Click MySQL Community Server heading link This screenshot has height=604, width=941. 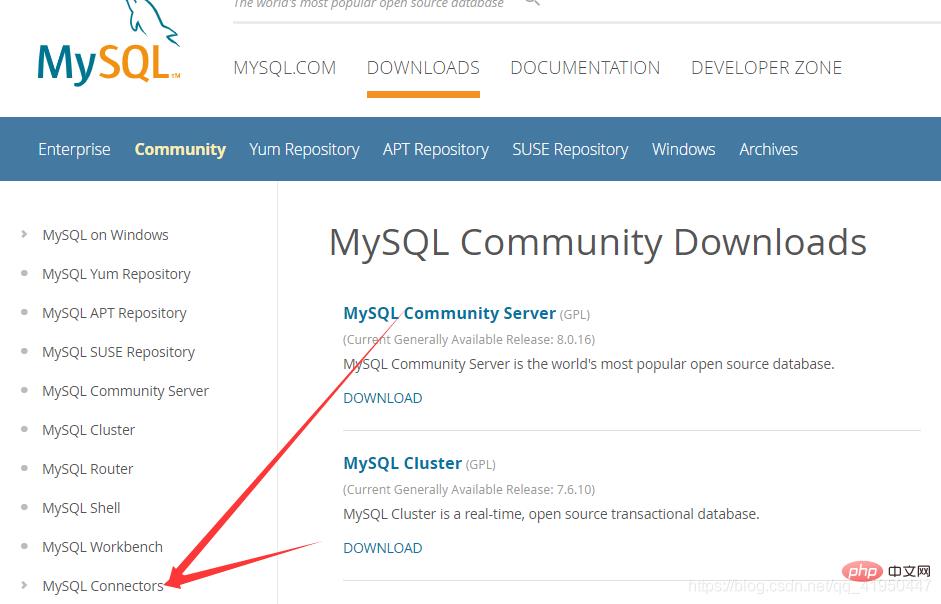[449, 313]
